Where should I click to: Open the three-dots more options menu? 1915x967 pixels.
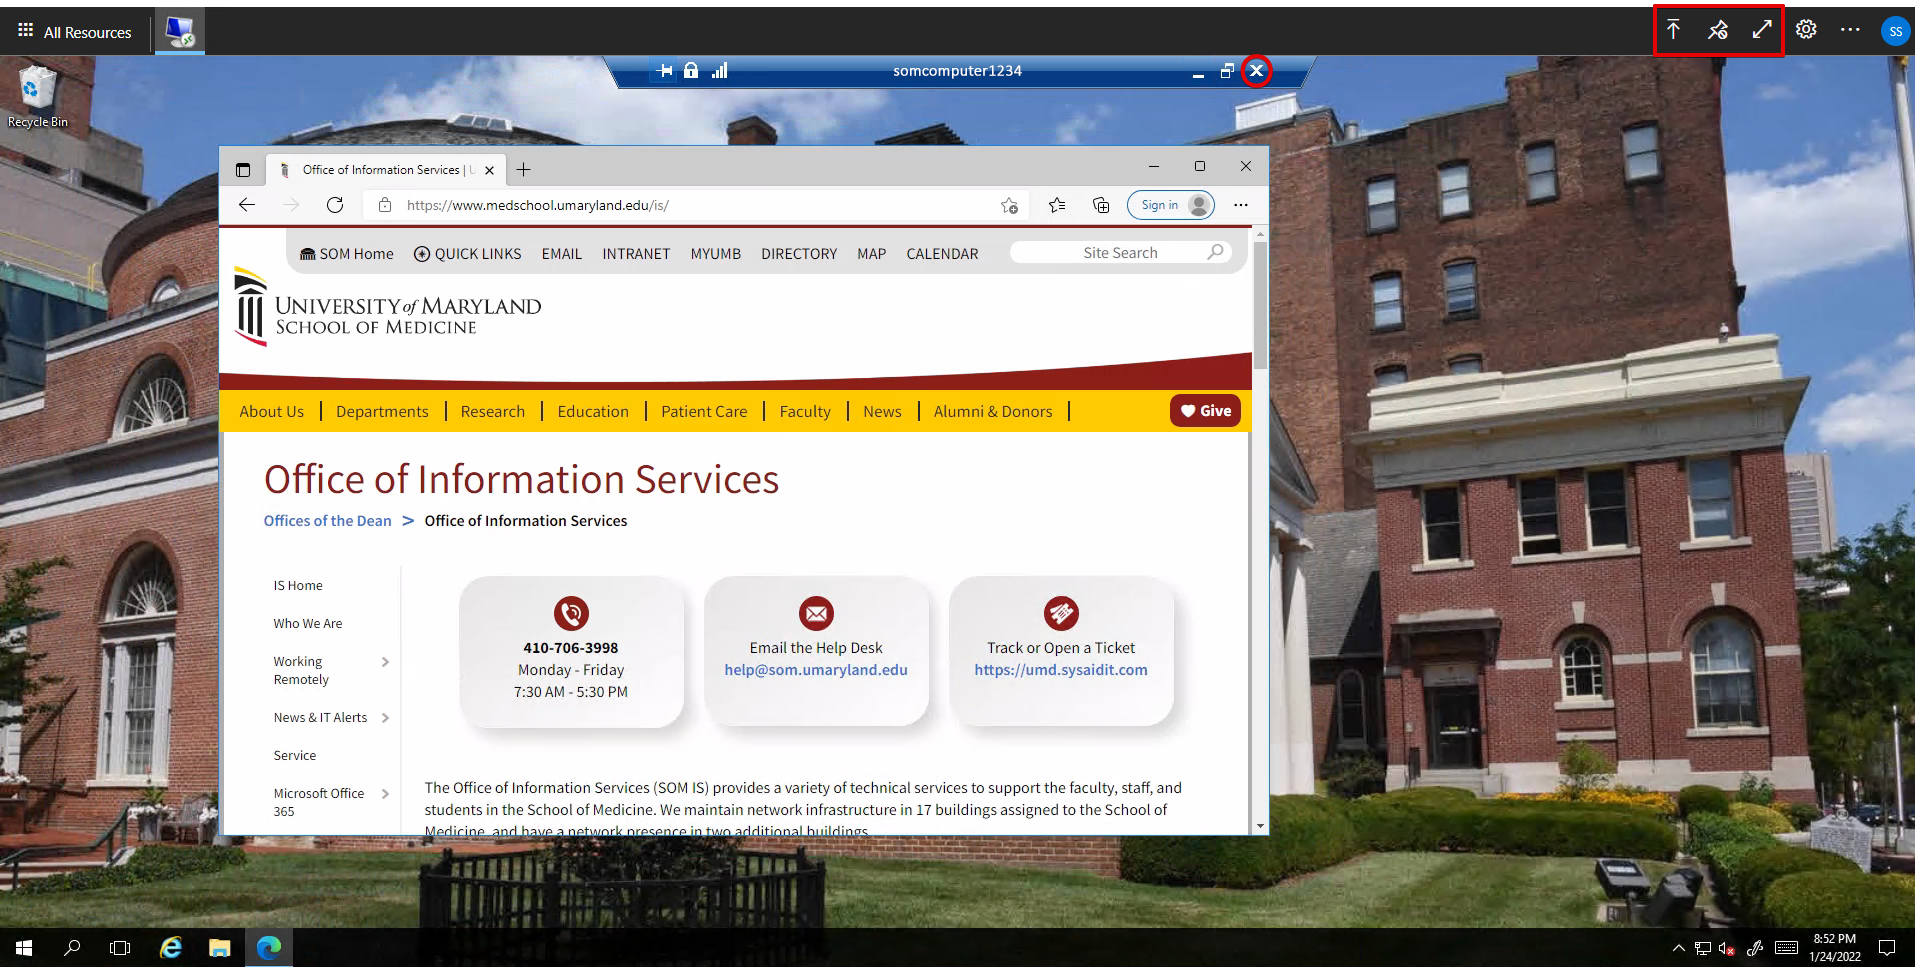click(x=1850, y=30)
